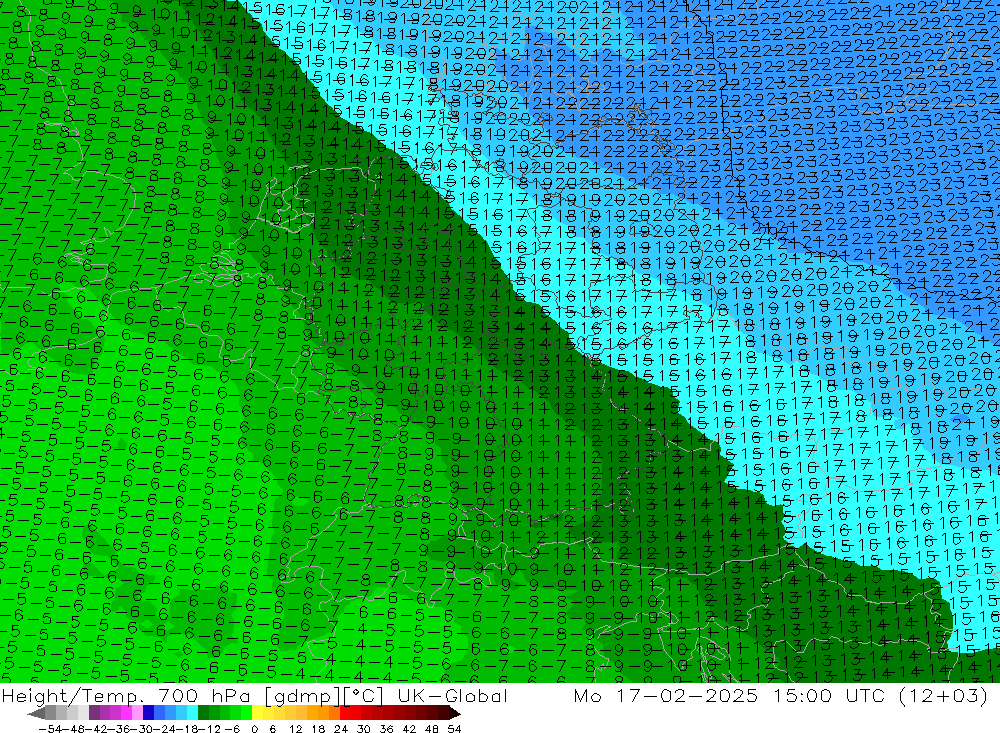
Task: Click the 'Height/Temp. 700 hPa' title text
Action: pyautogui.click(x=128, y=695)
